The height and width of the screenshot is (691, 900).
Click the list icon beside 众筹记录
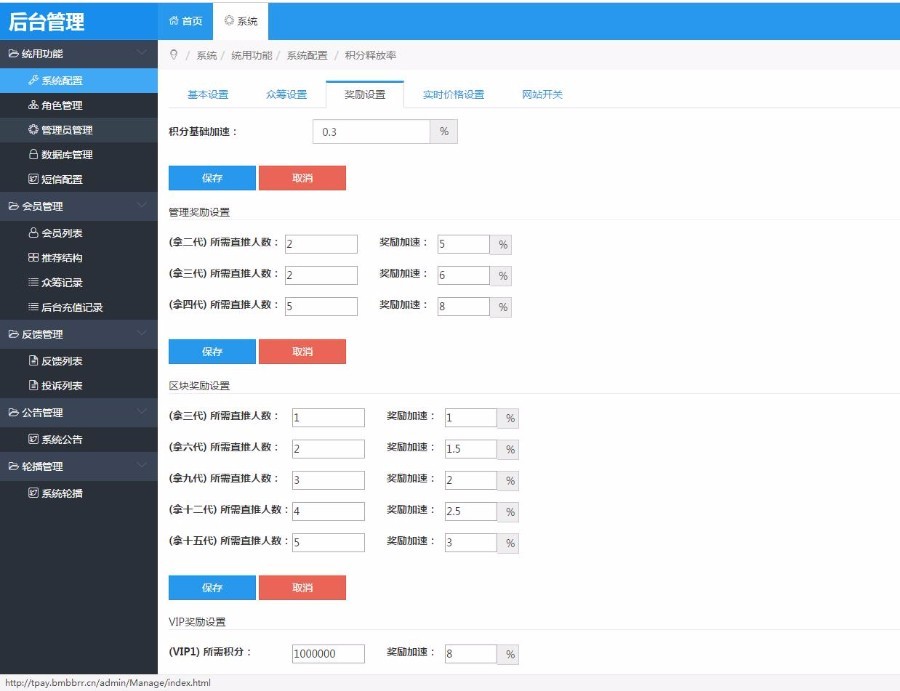(33, 282)
